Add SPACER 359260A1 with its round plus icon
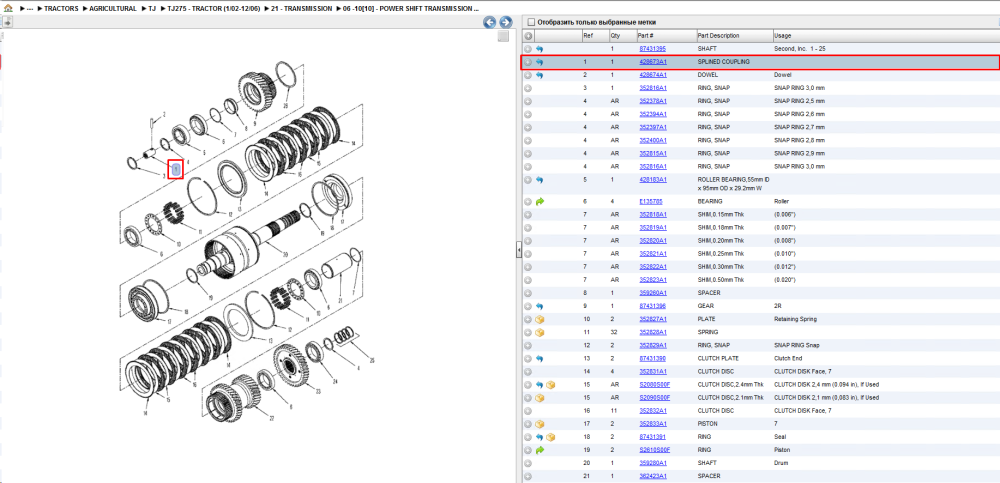Image resolution: width=1000 pixels, height=483 pixels. click(x=528, y=293)
